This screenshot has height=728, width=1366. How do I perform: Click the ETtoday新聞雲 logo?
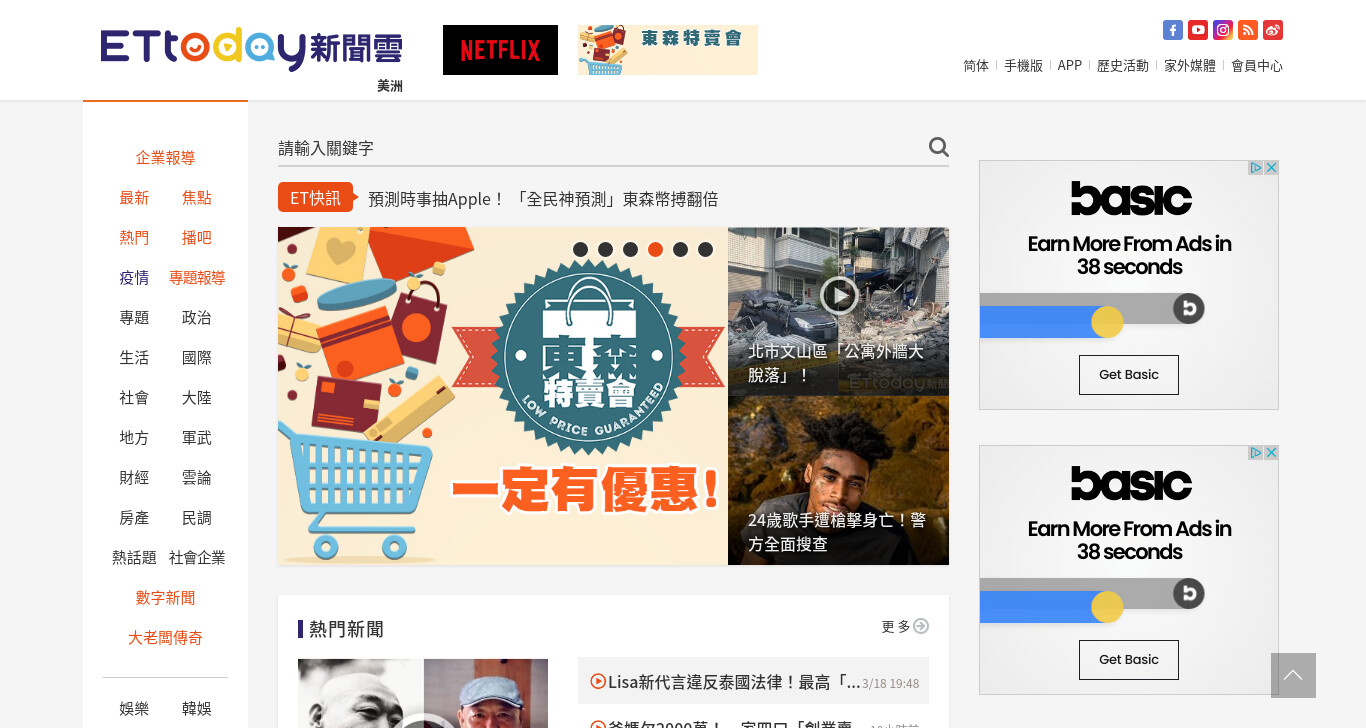tap(252, 48)
